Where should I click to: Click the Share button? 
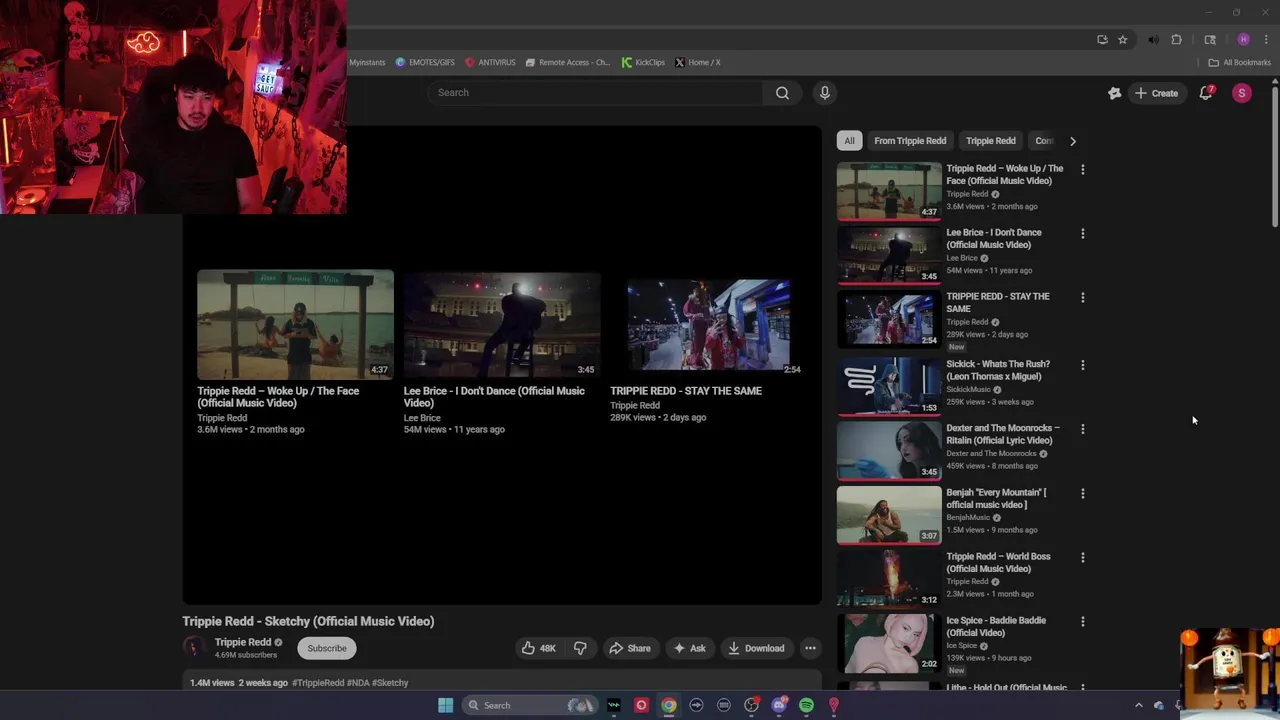pos(630,648)
